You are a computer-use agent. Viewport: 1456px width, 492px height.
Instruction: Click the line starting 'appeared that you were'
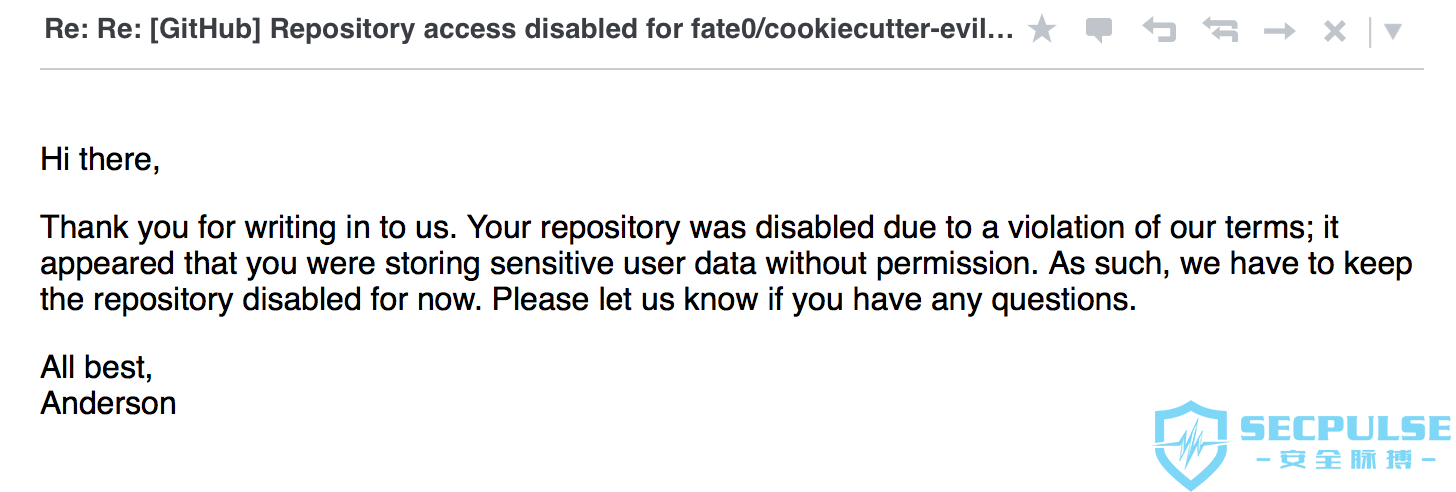[726, 264]
